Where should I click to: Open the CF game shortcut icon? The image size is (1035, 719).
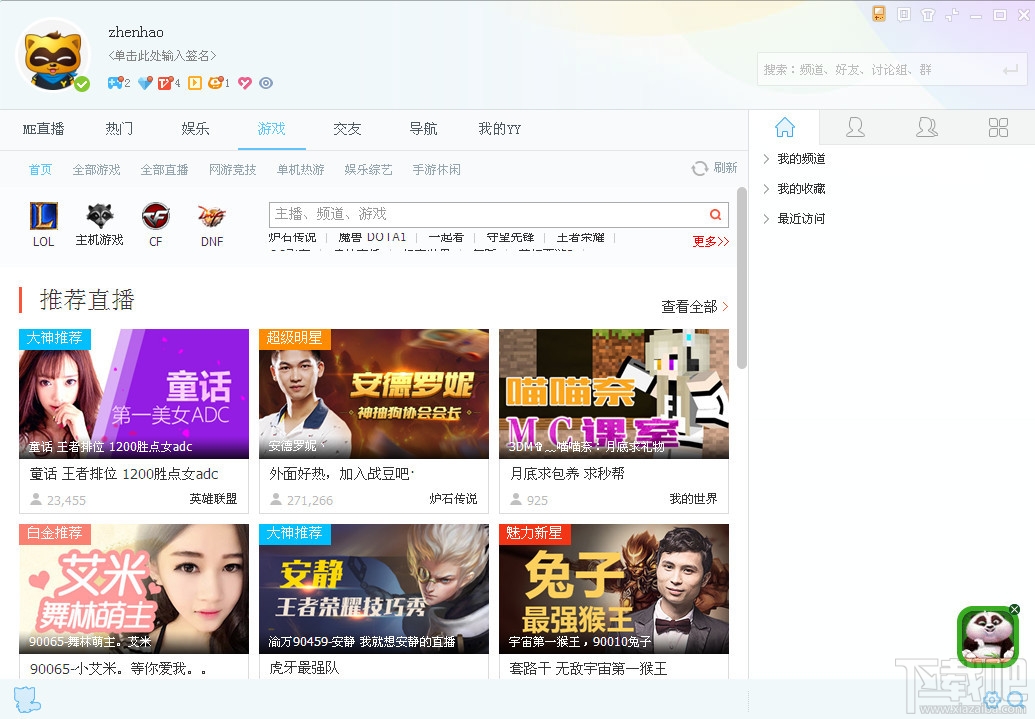156,217
